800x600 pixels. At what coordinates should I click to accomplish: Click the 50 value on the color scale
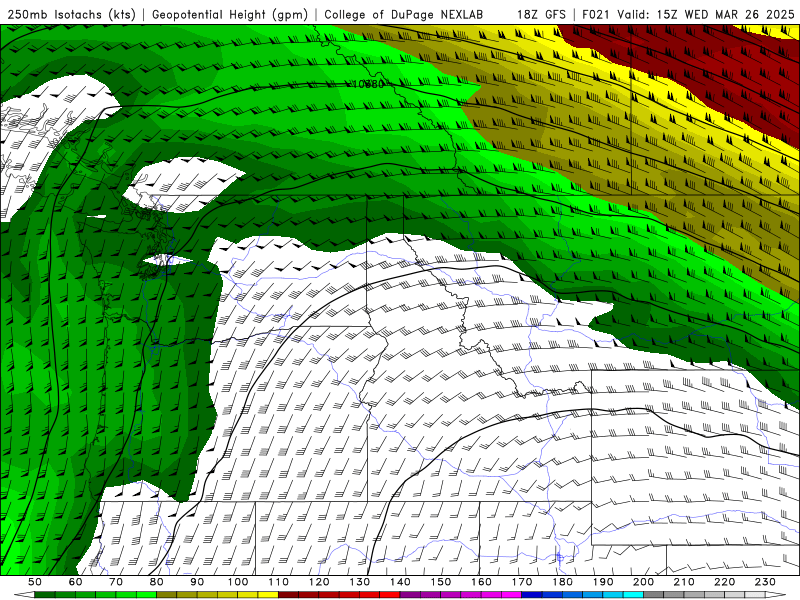35,582
